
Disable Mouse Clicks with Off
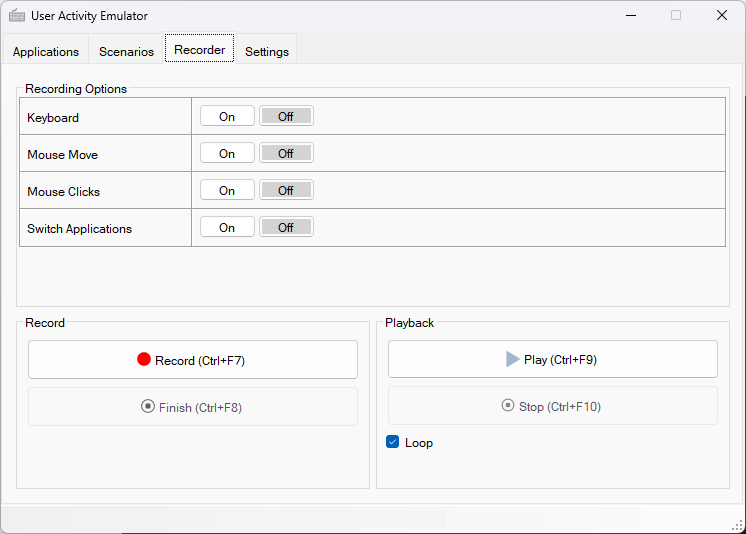pyautogui.click(x=286, y=190)
